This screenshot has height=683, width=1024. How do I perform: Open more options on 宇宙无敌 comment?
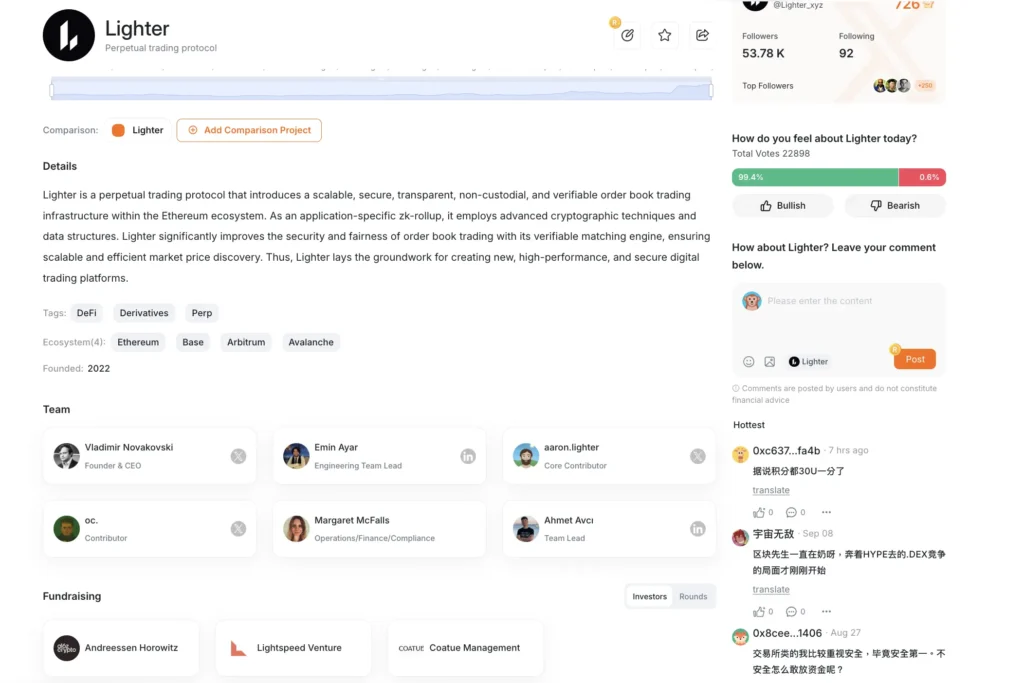826,612
